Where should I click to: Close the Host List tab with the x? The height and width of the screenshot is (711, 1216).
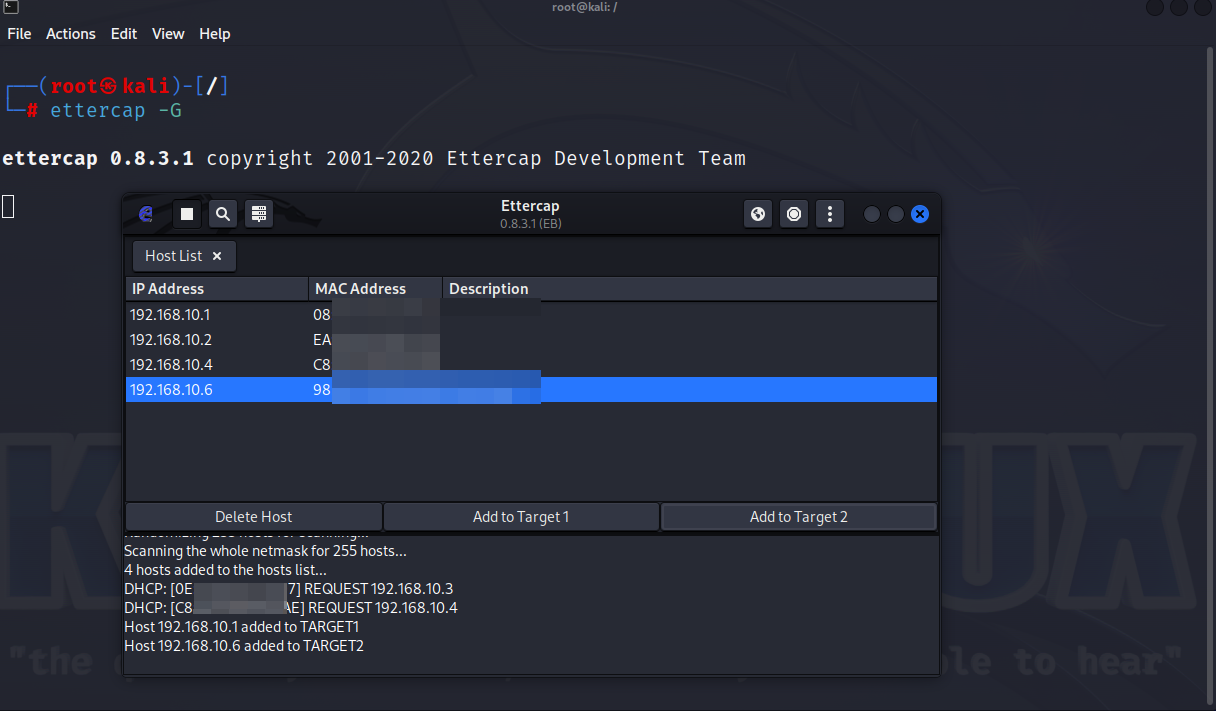click(x=217, y=256)
